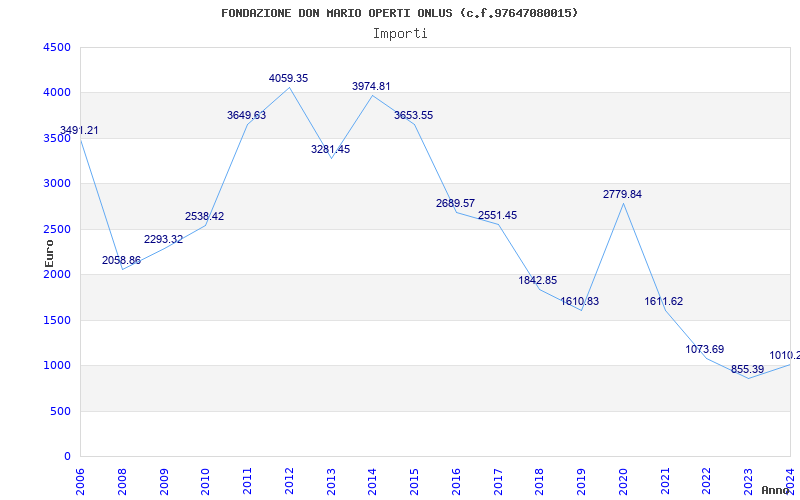Click y-axis tick label 2000
The height and width of the screenshot is (500, 800).
tap(57, 274)
